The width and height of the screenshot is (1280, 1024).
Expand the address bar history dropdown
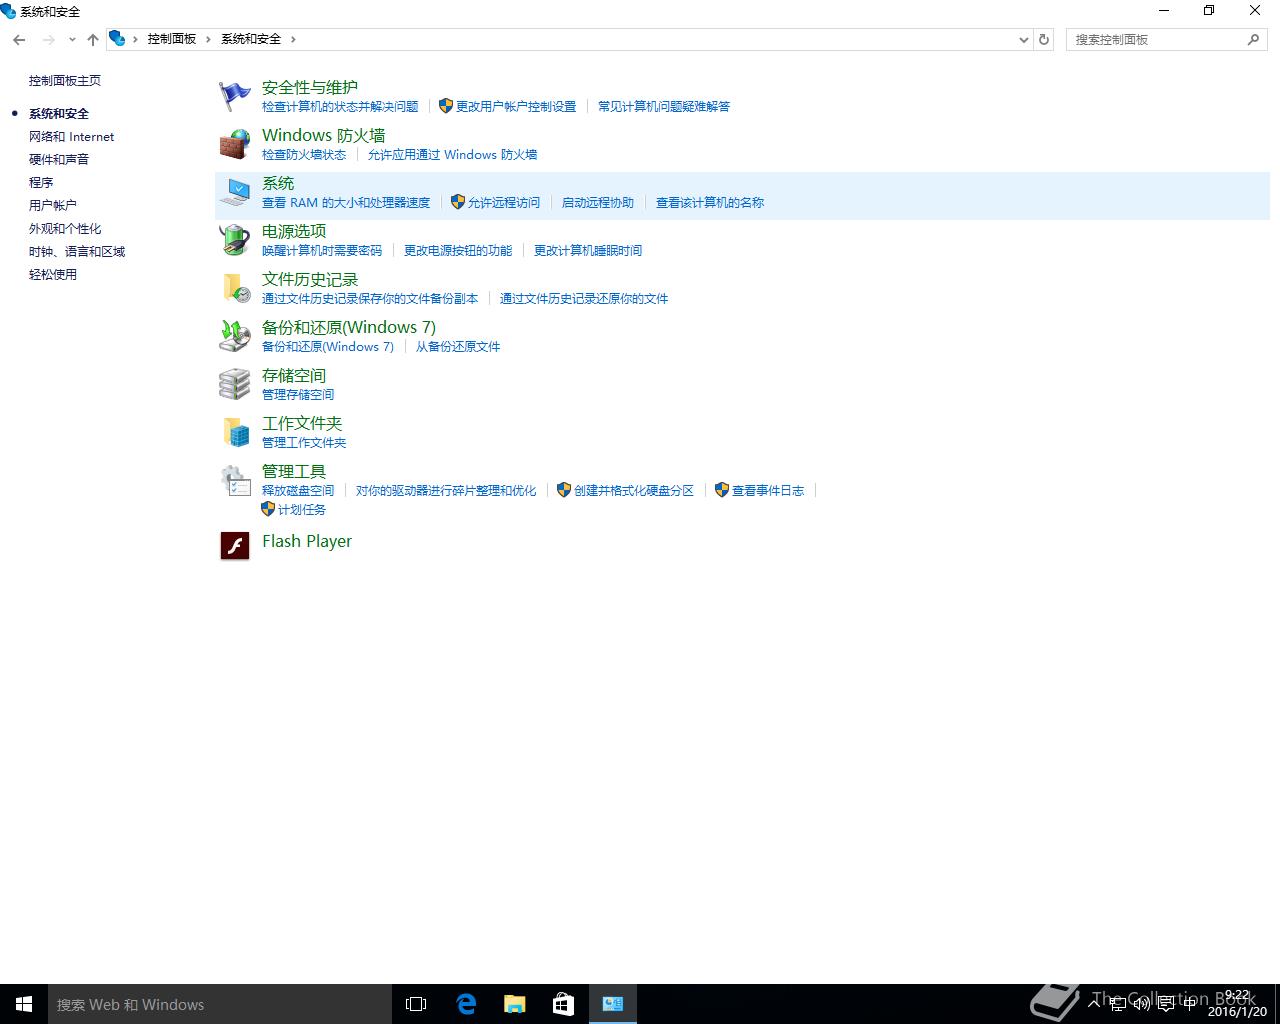coord(1023,39)
